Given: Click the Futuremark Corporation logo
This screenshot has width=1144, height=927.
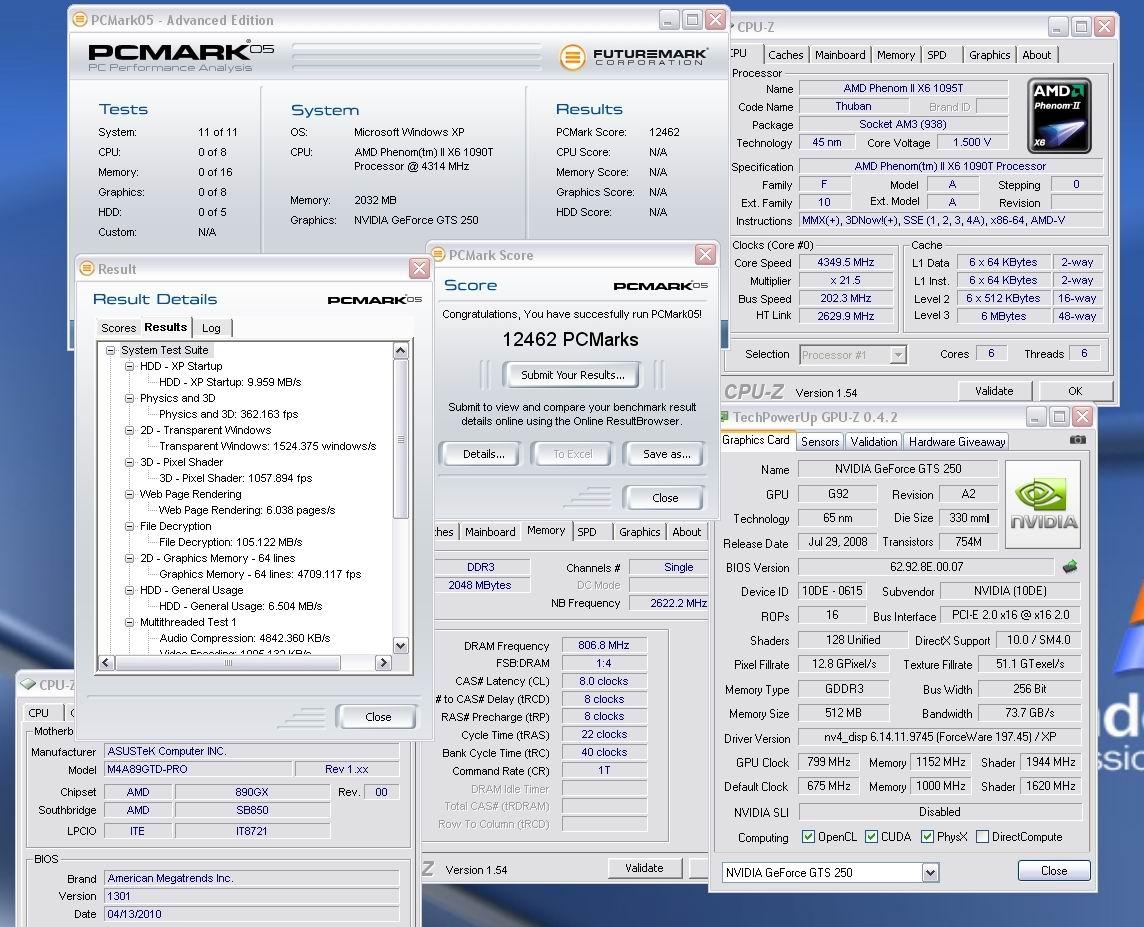Looking at the screenshot, I should 633,57.
